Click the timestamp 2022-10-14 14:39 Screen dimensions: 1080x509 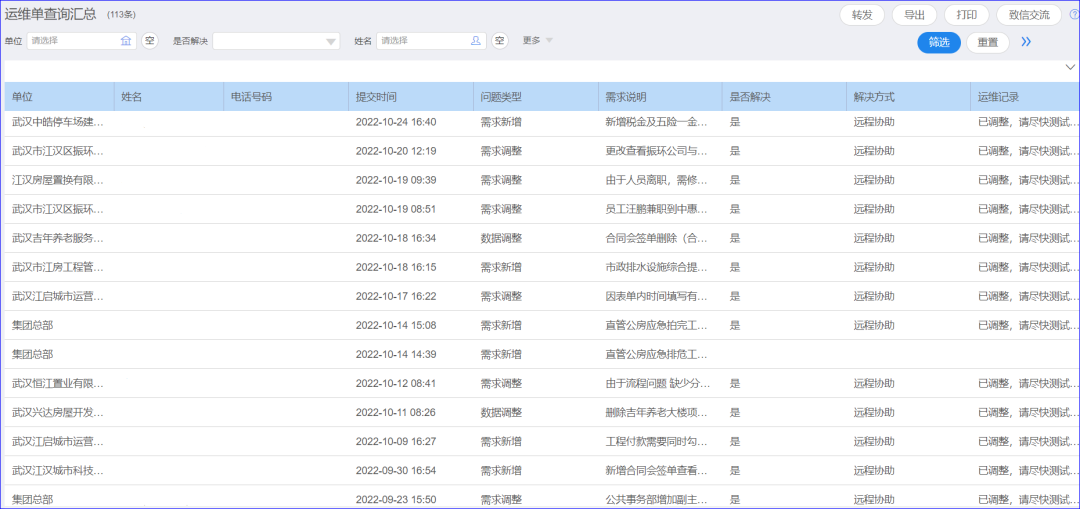point(396,354)
